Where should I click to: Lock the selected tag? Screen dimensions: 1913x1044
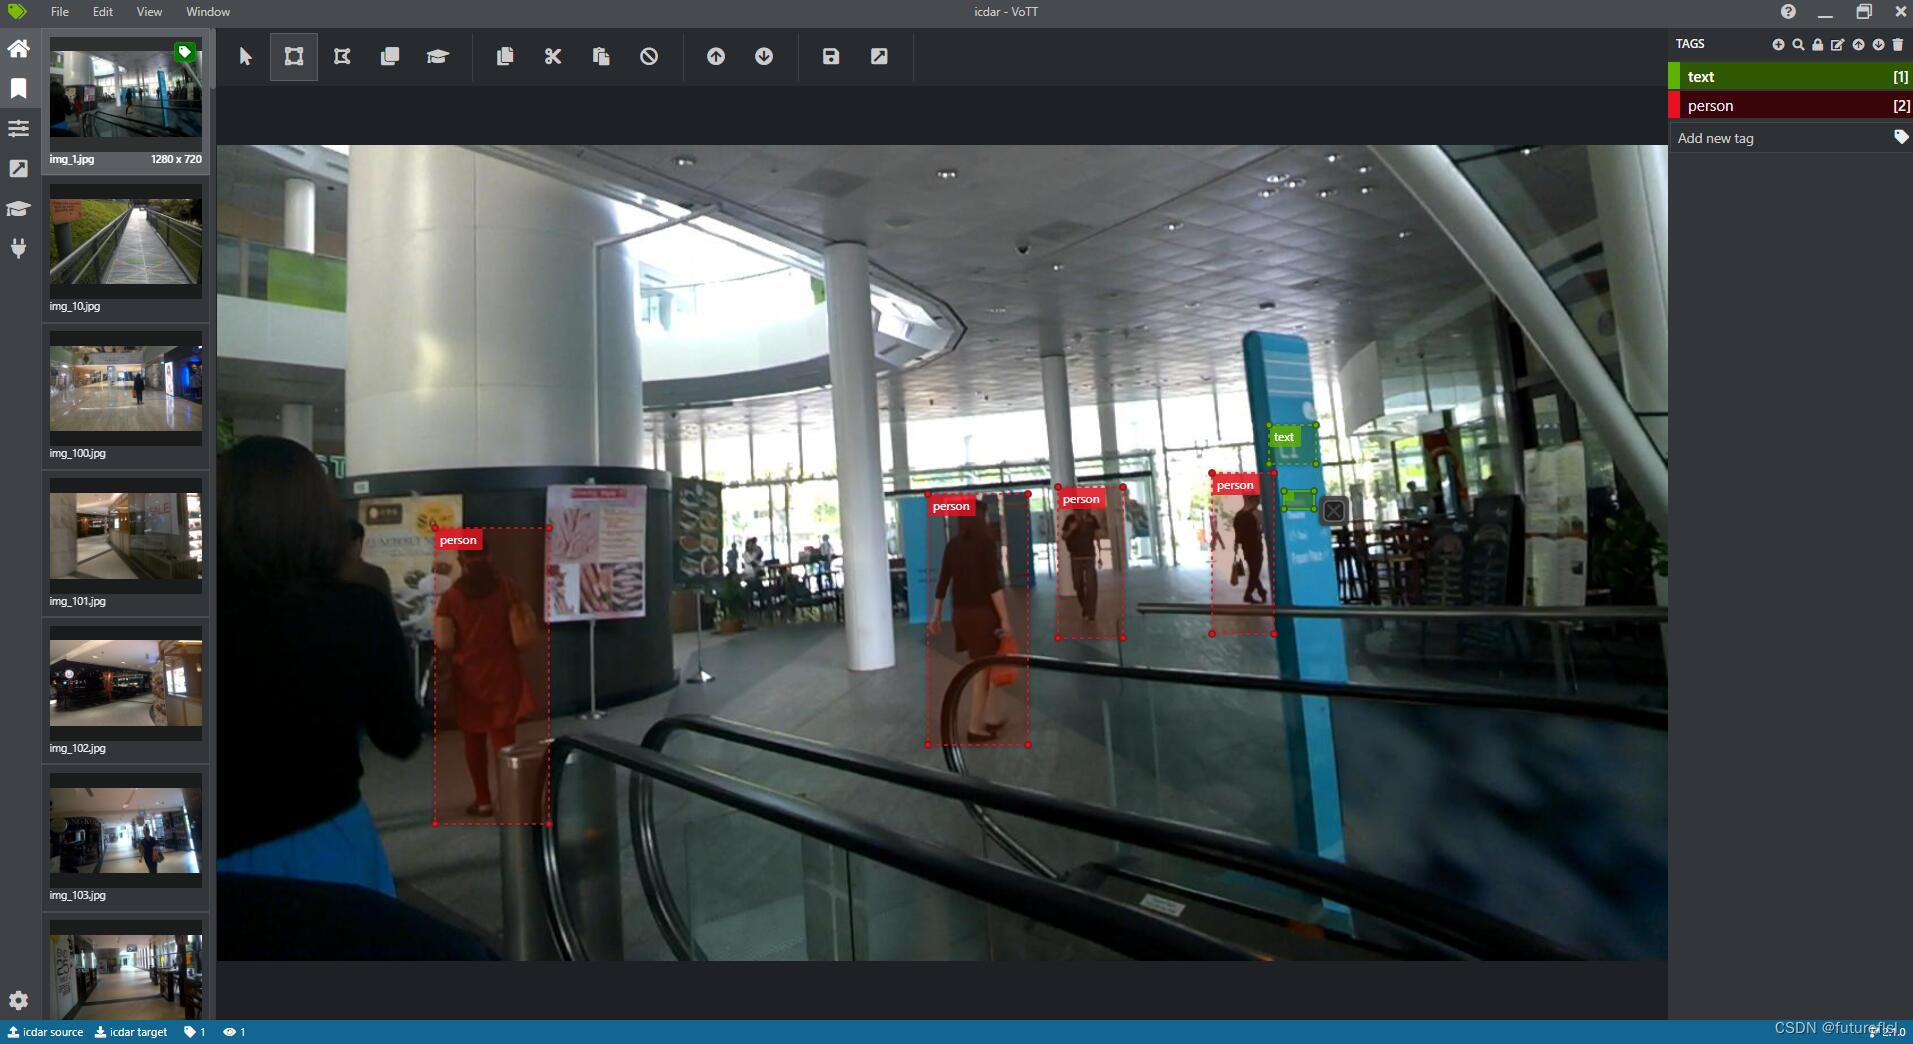[1818, 44]
